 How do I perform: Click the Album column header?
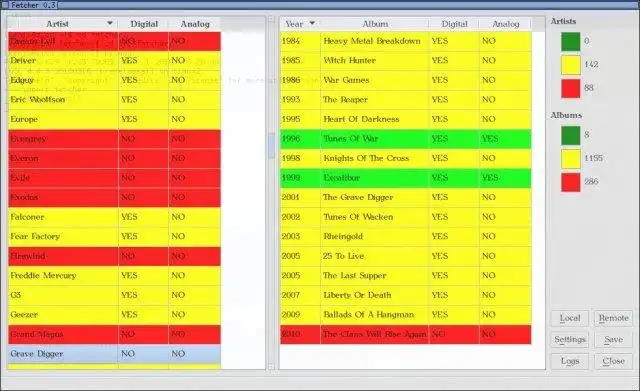point(375,24)
